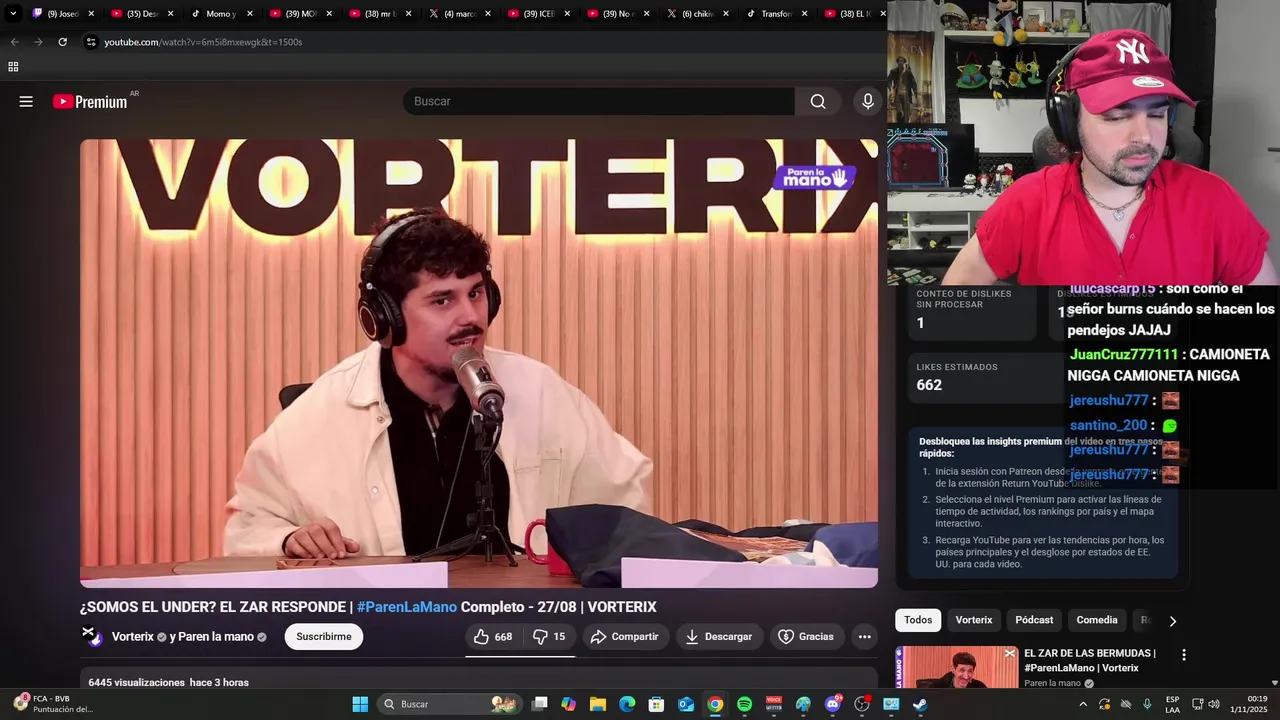Viewport: 1280px width, 720px height.
Task: Open system tray microphone indicator
Action: pyautogui.click(x=1147, y=704)
